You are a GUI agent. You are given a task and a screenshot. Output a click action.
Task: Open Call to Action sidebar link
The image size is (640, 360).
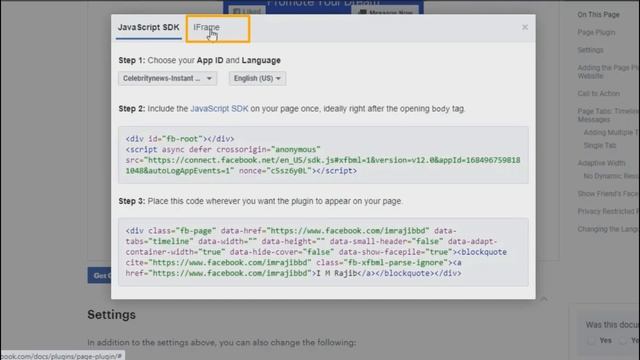pos(598,93)
